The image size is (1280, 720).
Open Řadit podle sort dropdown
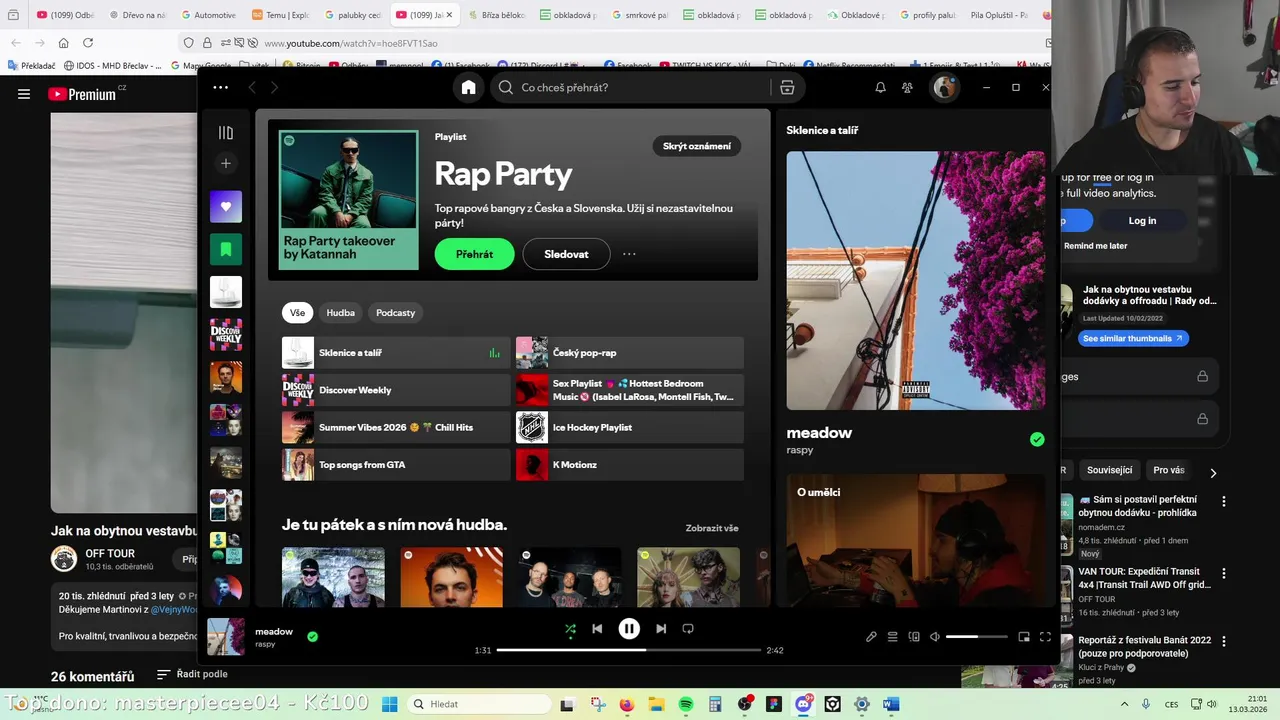point(192,674)
